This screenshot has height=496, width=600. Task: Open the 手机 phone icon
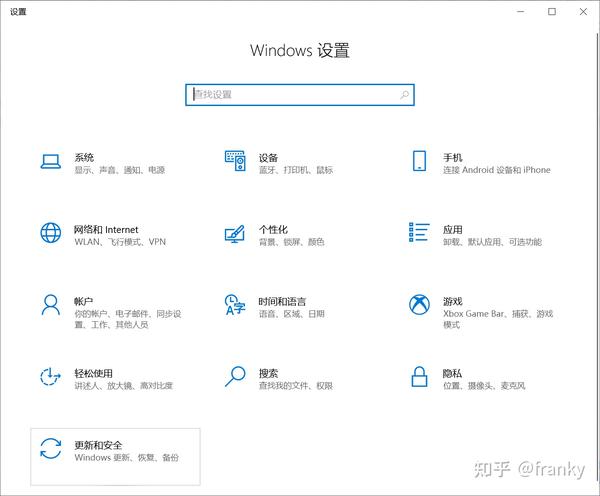[419, 161]
